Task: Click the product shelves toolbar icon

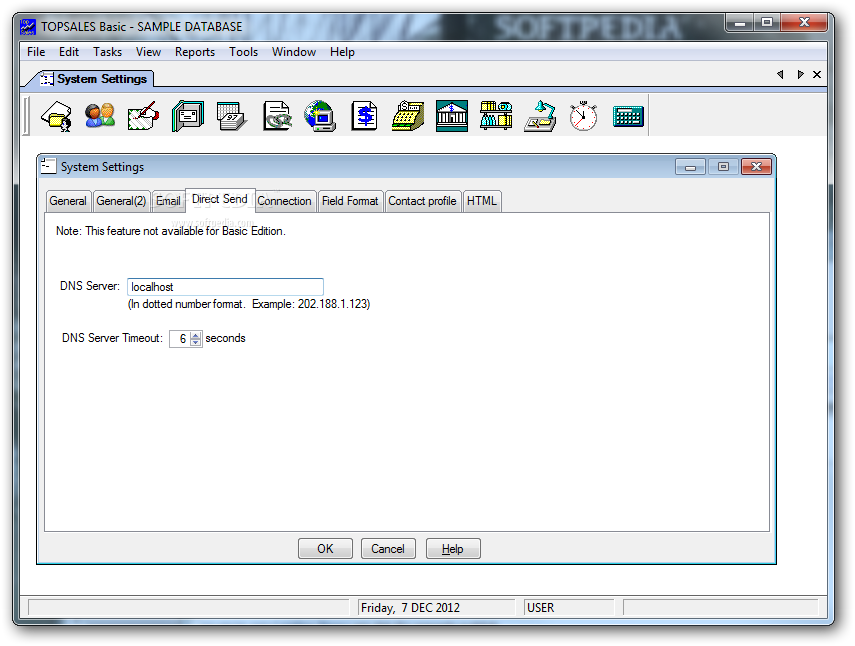Action: [496, 116]
